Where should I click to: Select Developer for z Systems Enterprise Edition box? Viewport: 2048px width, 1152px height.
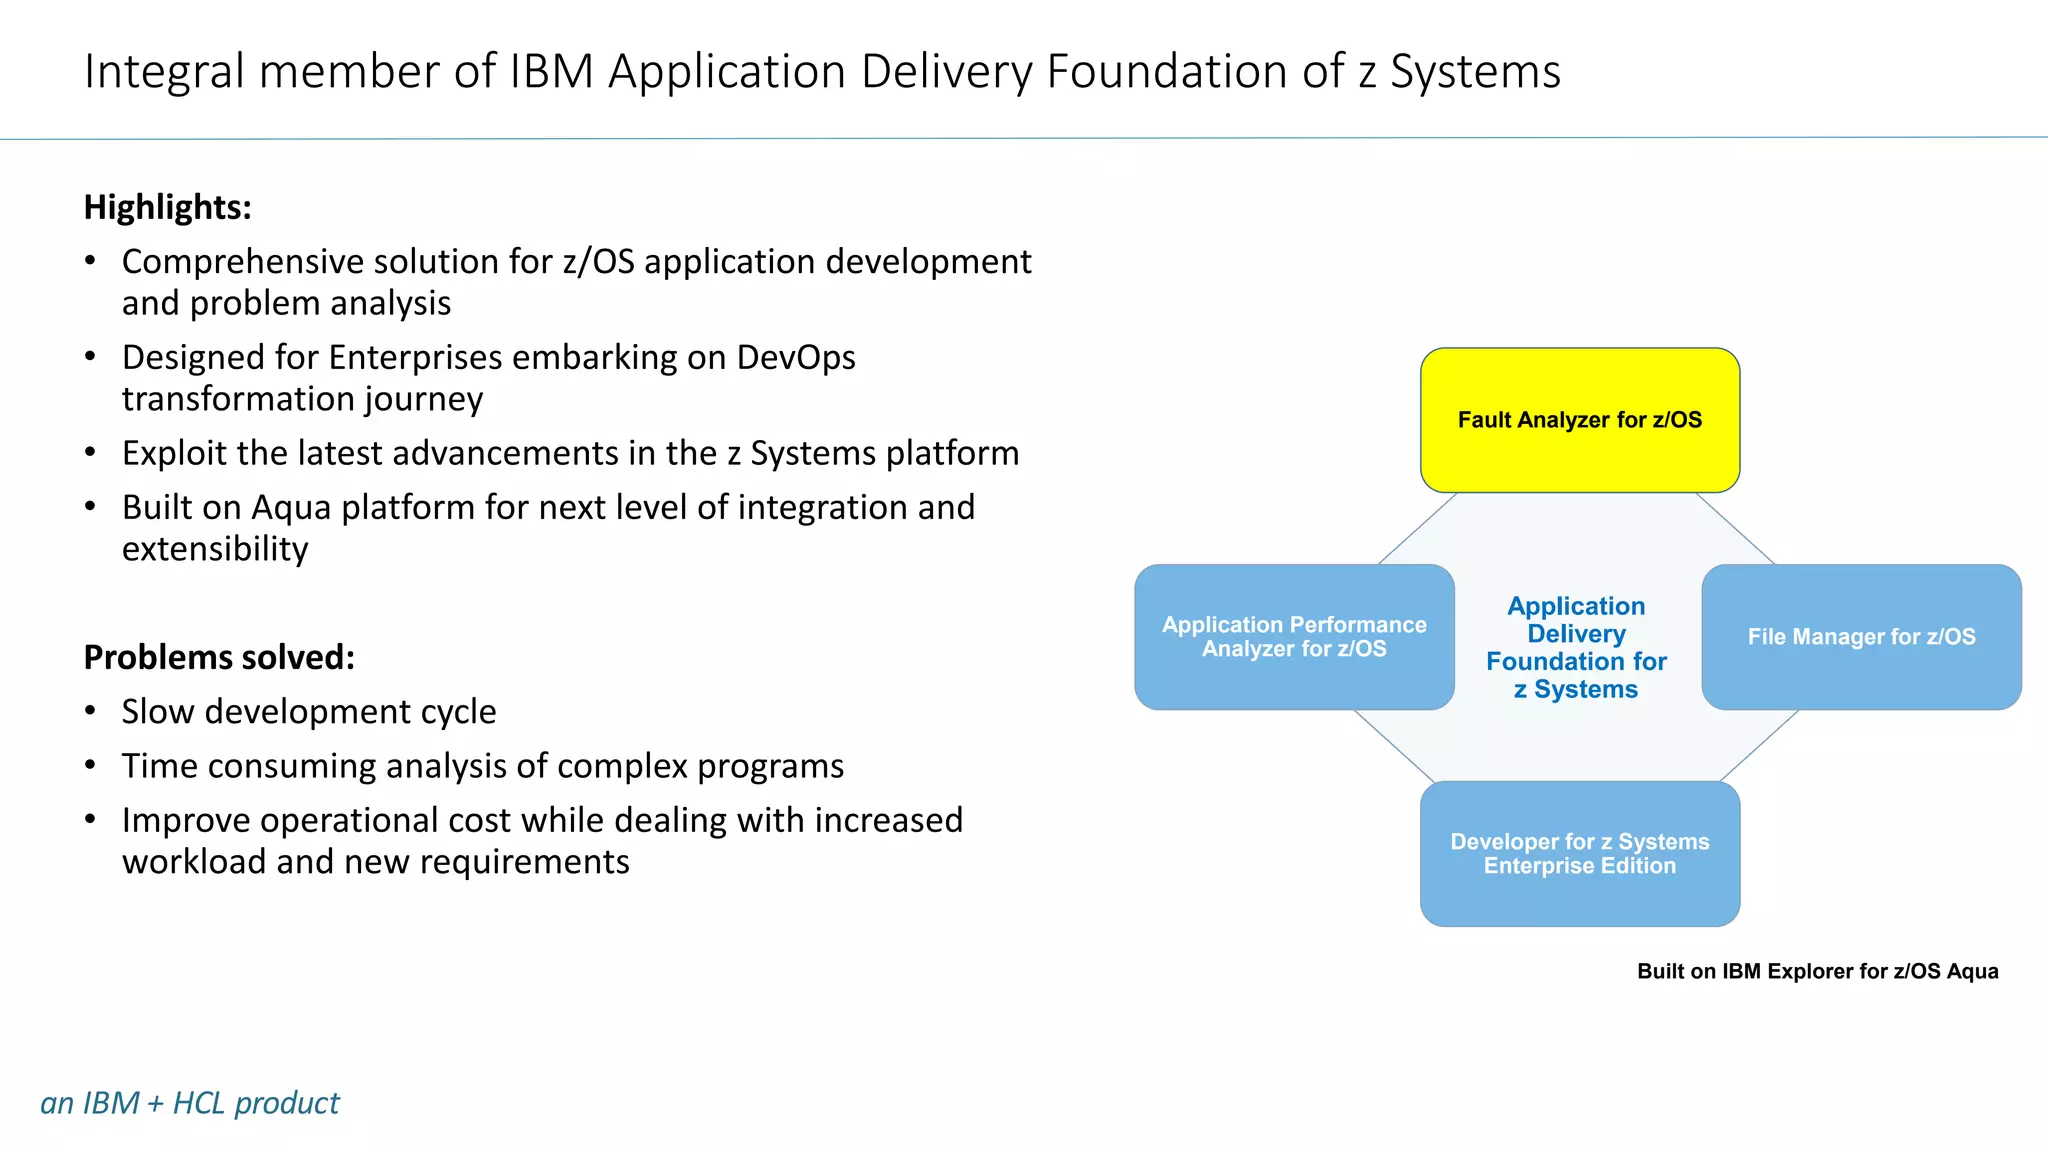pyautogui.click(x=1579, y=853)
